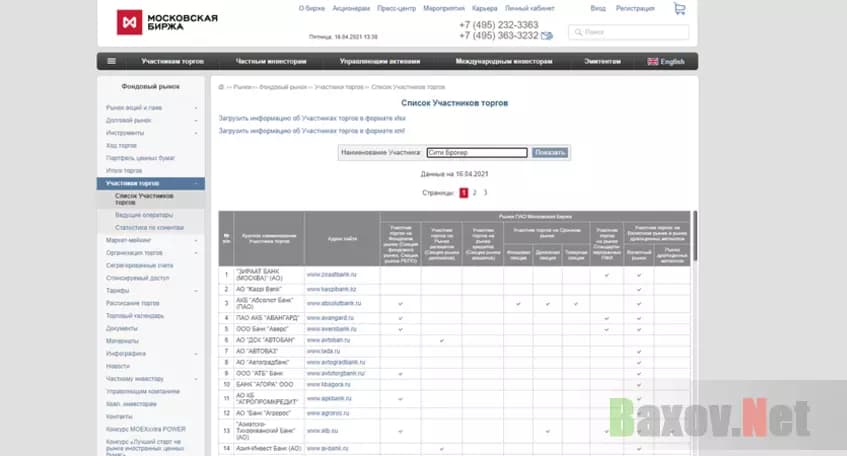Open the hamburger menu in navigation bar
The height and width of the screenshot is (456, 847).
click(x=111, y=61)
